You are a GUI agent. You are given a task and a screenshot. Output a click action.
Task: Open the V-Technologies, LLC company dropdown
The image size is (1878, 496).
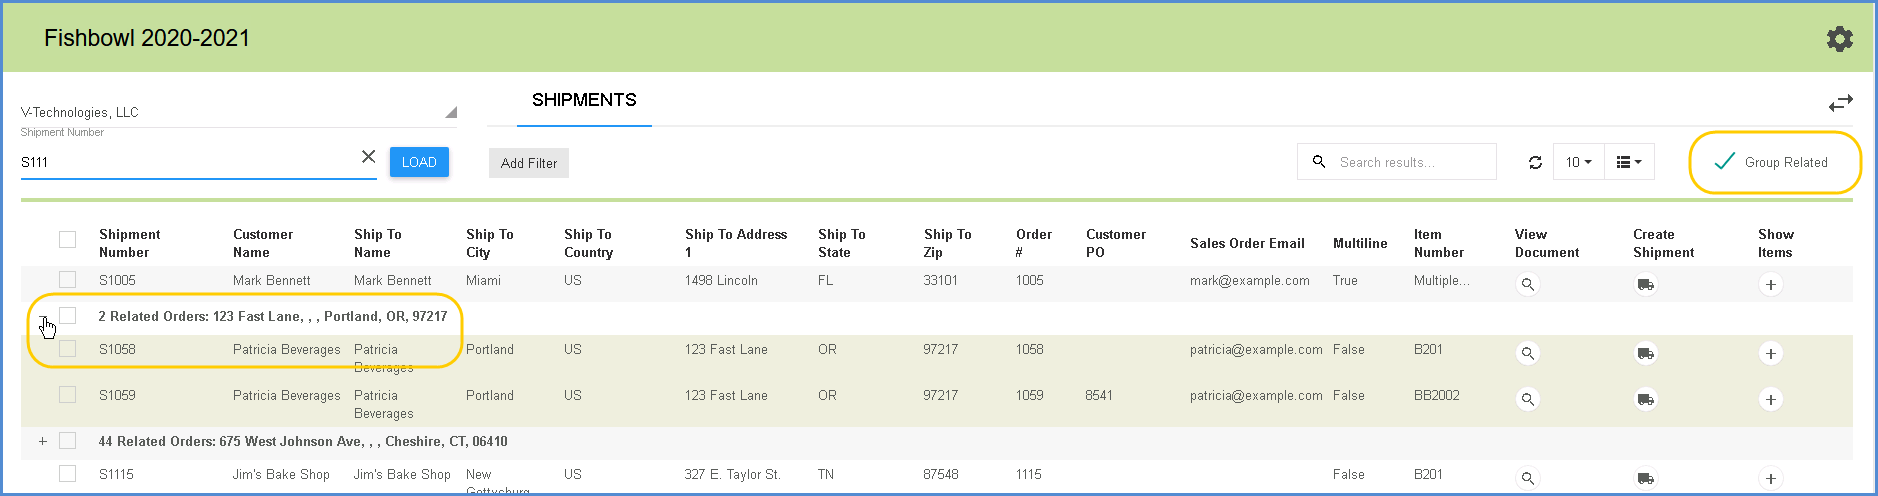239,112
